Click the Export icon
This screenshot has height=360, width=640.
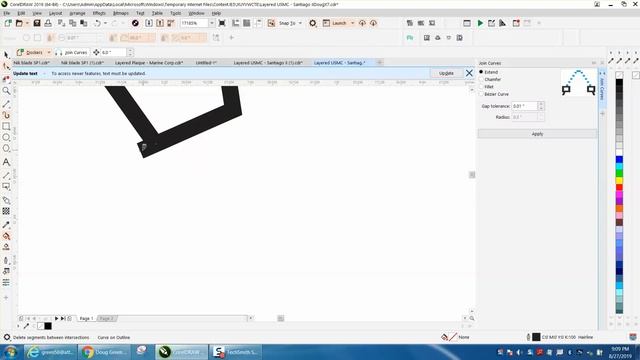click(160, 23)
